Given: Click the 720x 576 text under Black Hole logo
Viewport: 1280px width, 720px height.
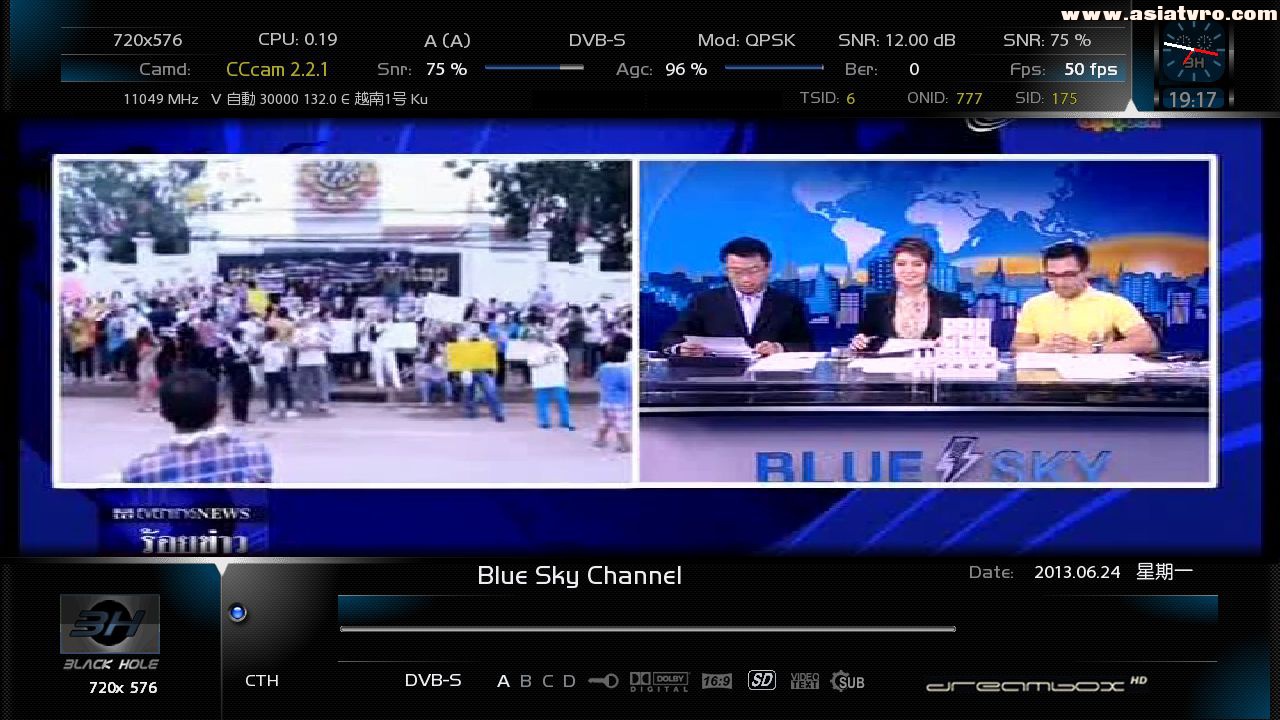Looking at the screenshot, I should [x=123, y=688].
